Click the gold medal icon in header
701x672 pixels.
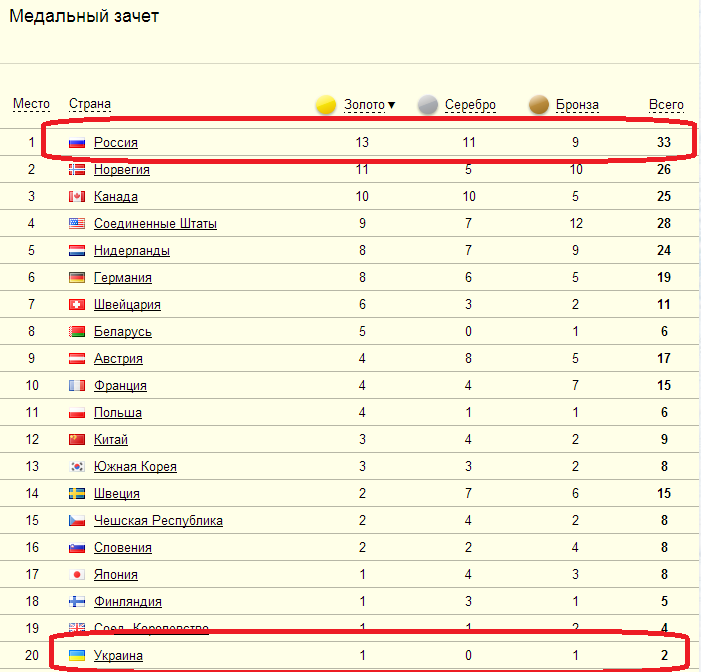[326, 105]
